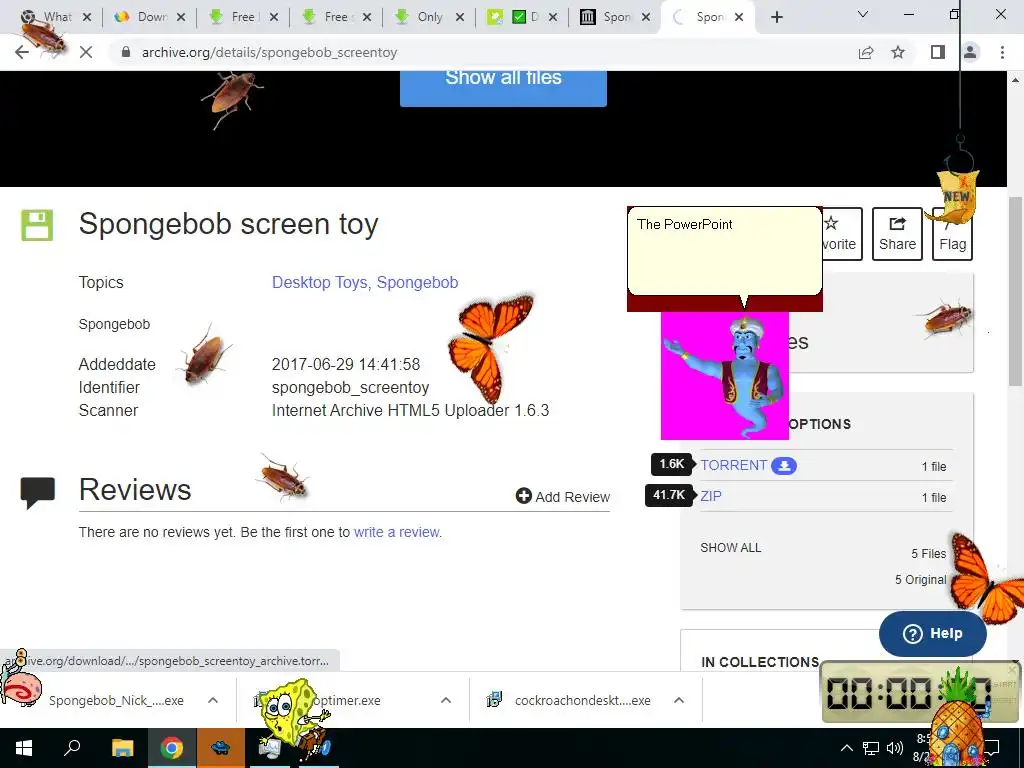The height and width of the screenshot is (768, 1024).
Task: Bookmark this page with the star icon
Action: click(898, 52)
